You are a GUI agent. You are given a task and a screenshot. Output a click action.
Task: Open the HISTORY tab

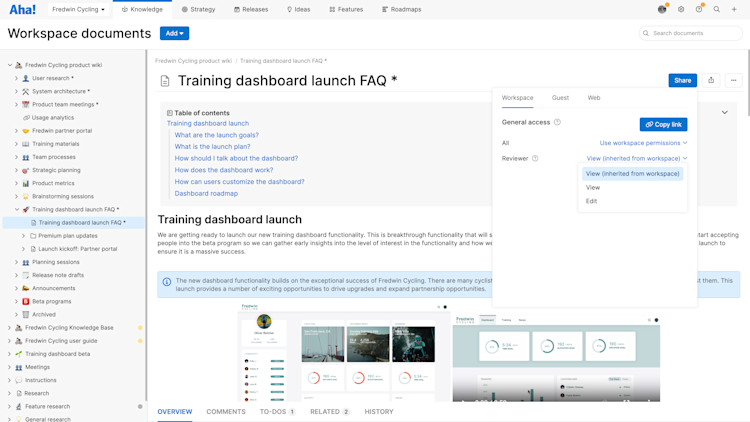(379, 411)
